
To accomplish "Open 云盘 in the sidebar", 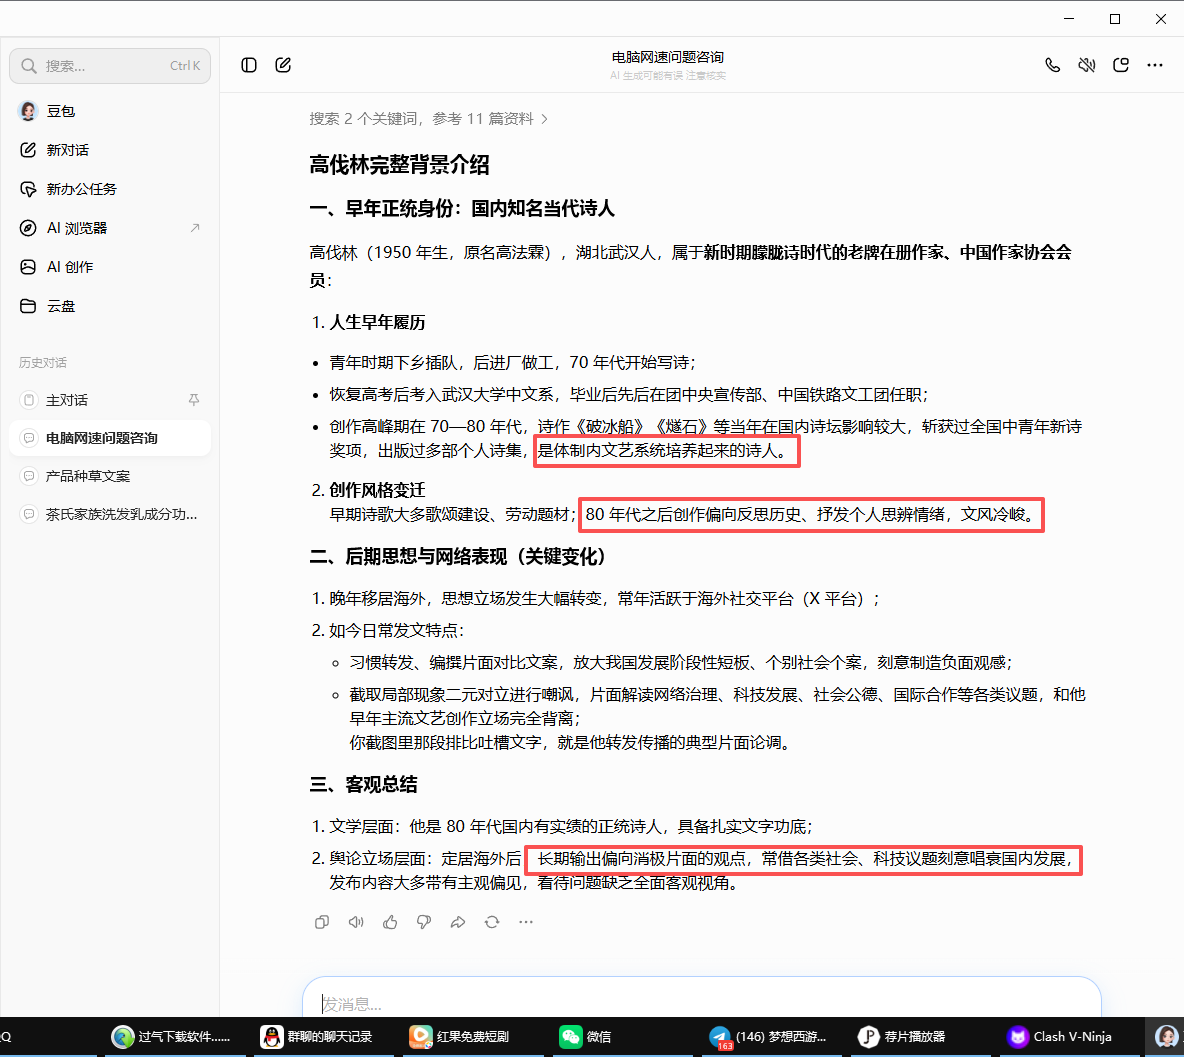I will pos(109,306).
